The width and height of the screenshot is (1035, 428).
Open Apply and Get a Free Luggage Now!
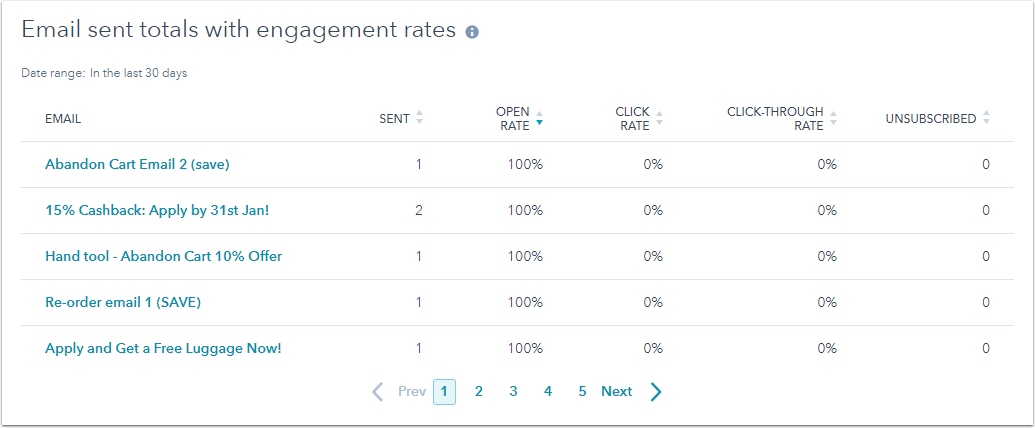click(x=163, y=348)
